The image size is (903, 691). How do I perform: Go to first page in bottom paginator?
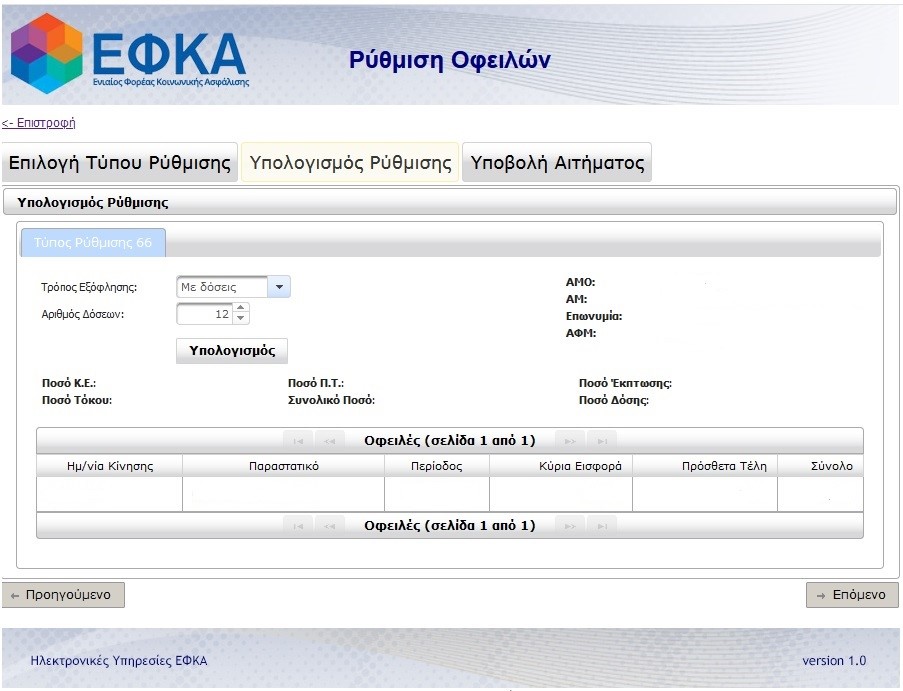point(298,526)
